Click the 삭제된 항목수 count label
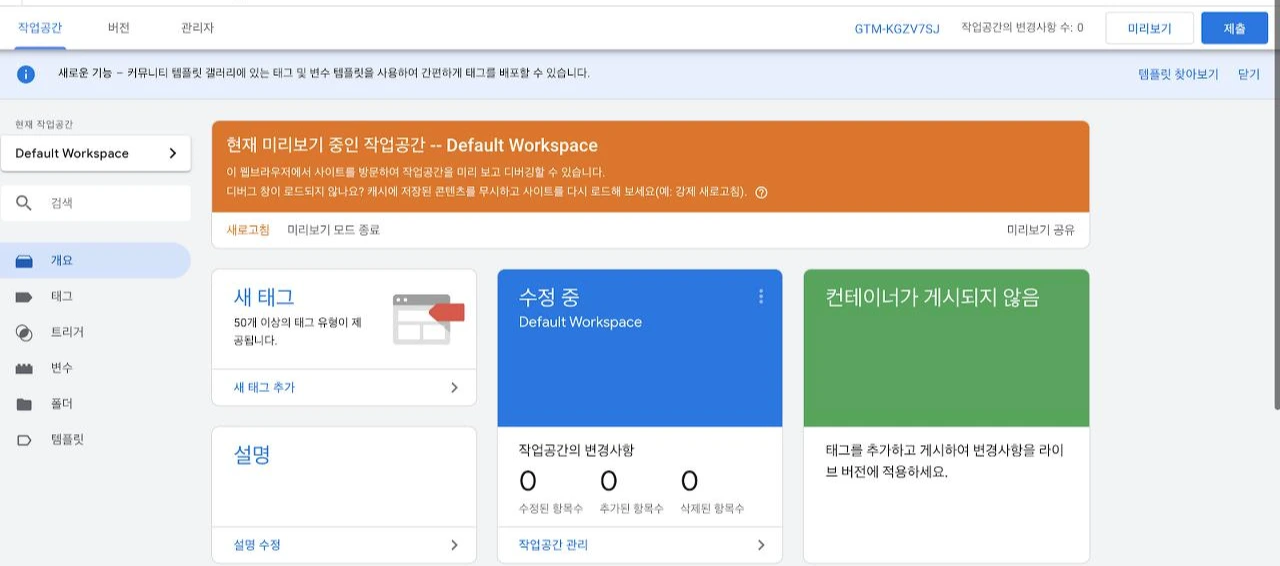Image resolution: width=1280 pixels, height=566 pixels. (712, 509)
